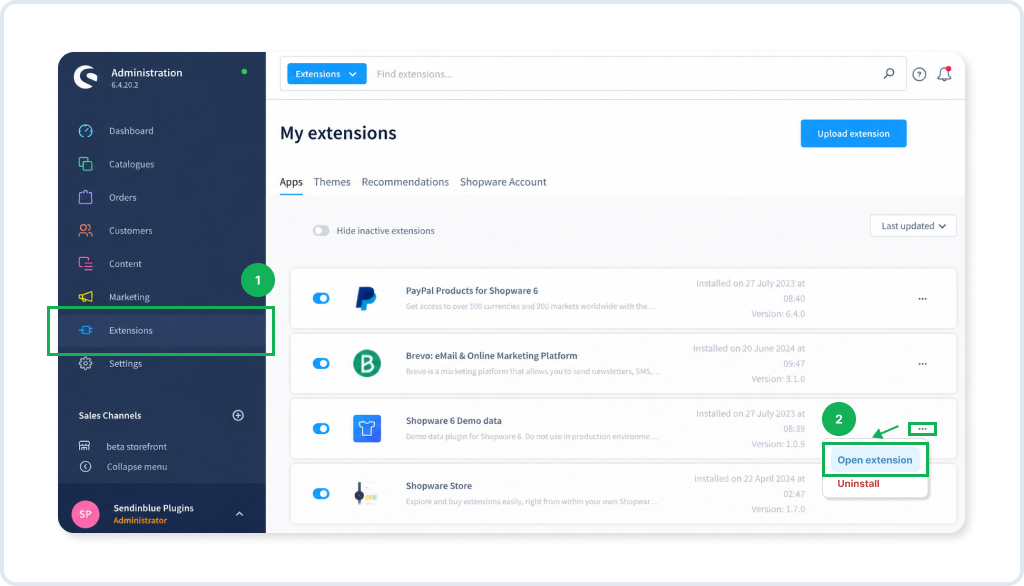Open Catalogues section in sidebar
This screenshot has height=586, width=1024.
click(x=131, y=164)
